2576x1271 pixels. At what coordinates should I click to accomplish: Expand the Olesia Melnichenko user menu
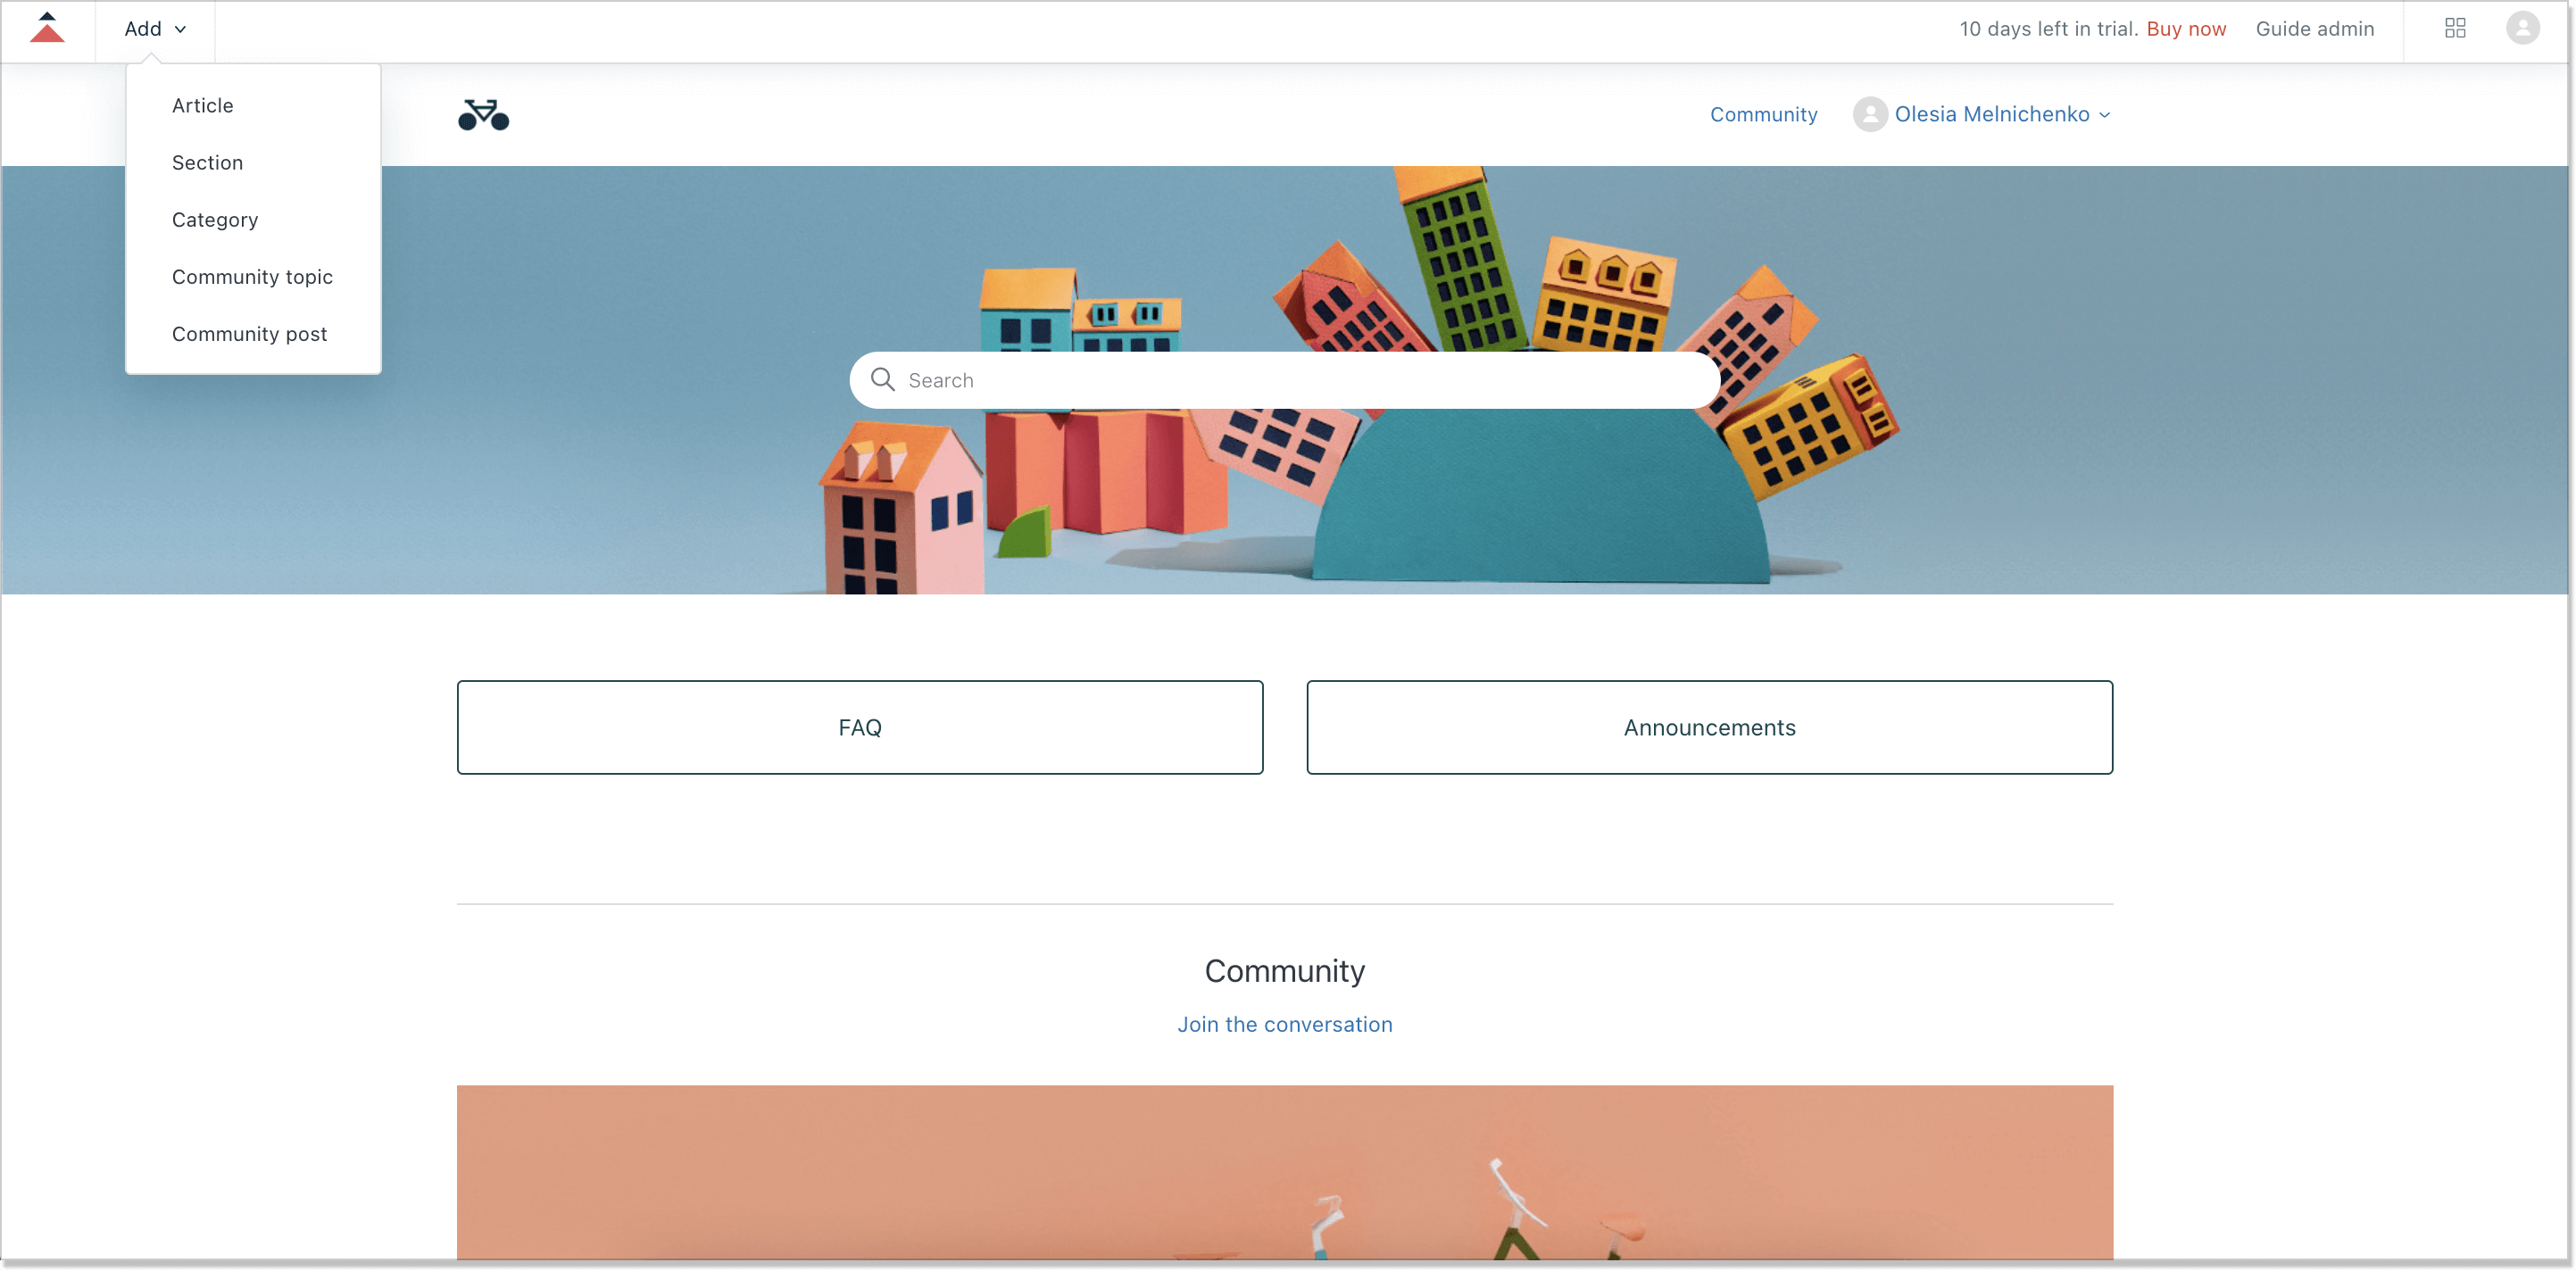[x=1984, y=115]
